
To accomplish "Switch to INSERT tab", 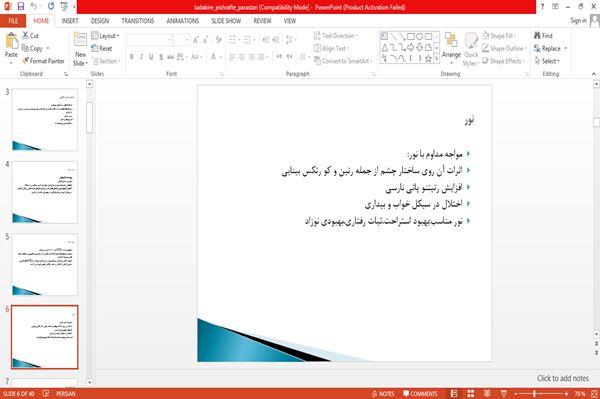I will 70,21.
